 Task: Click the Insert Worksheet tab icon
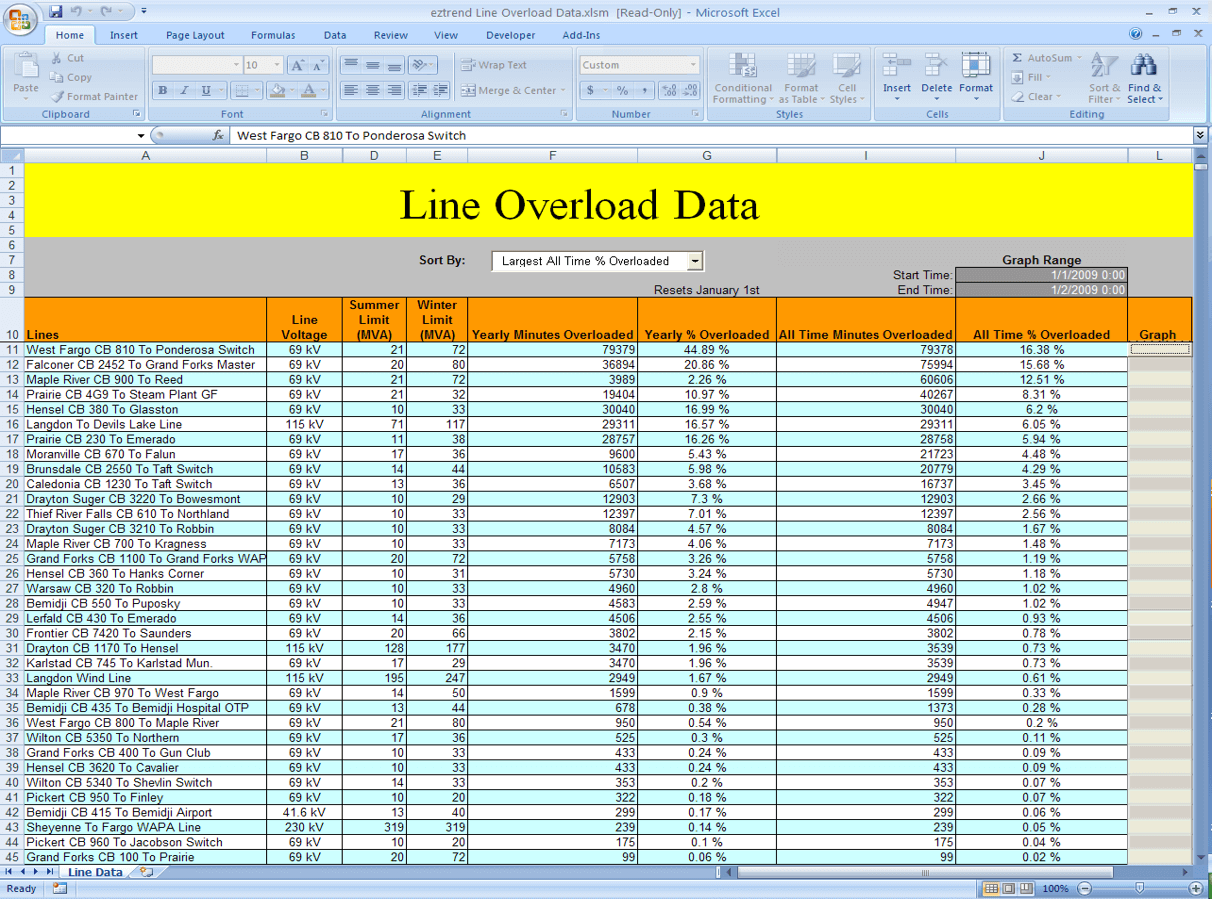(146, 872)
